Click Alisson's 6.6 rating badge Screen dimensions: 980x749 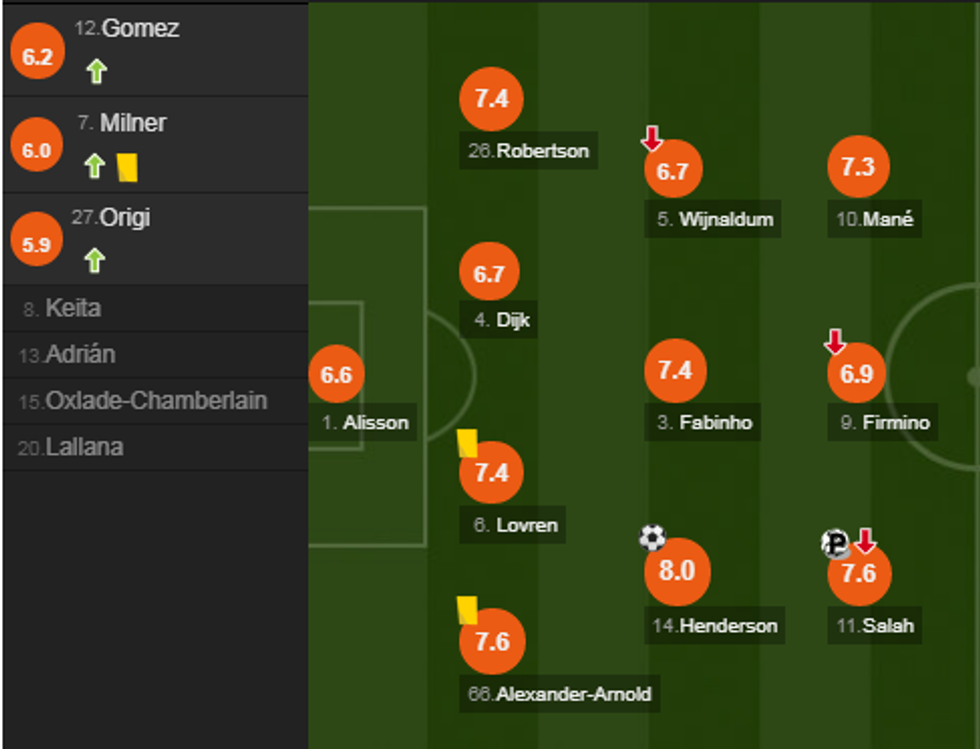[x=336, y=375]
